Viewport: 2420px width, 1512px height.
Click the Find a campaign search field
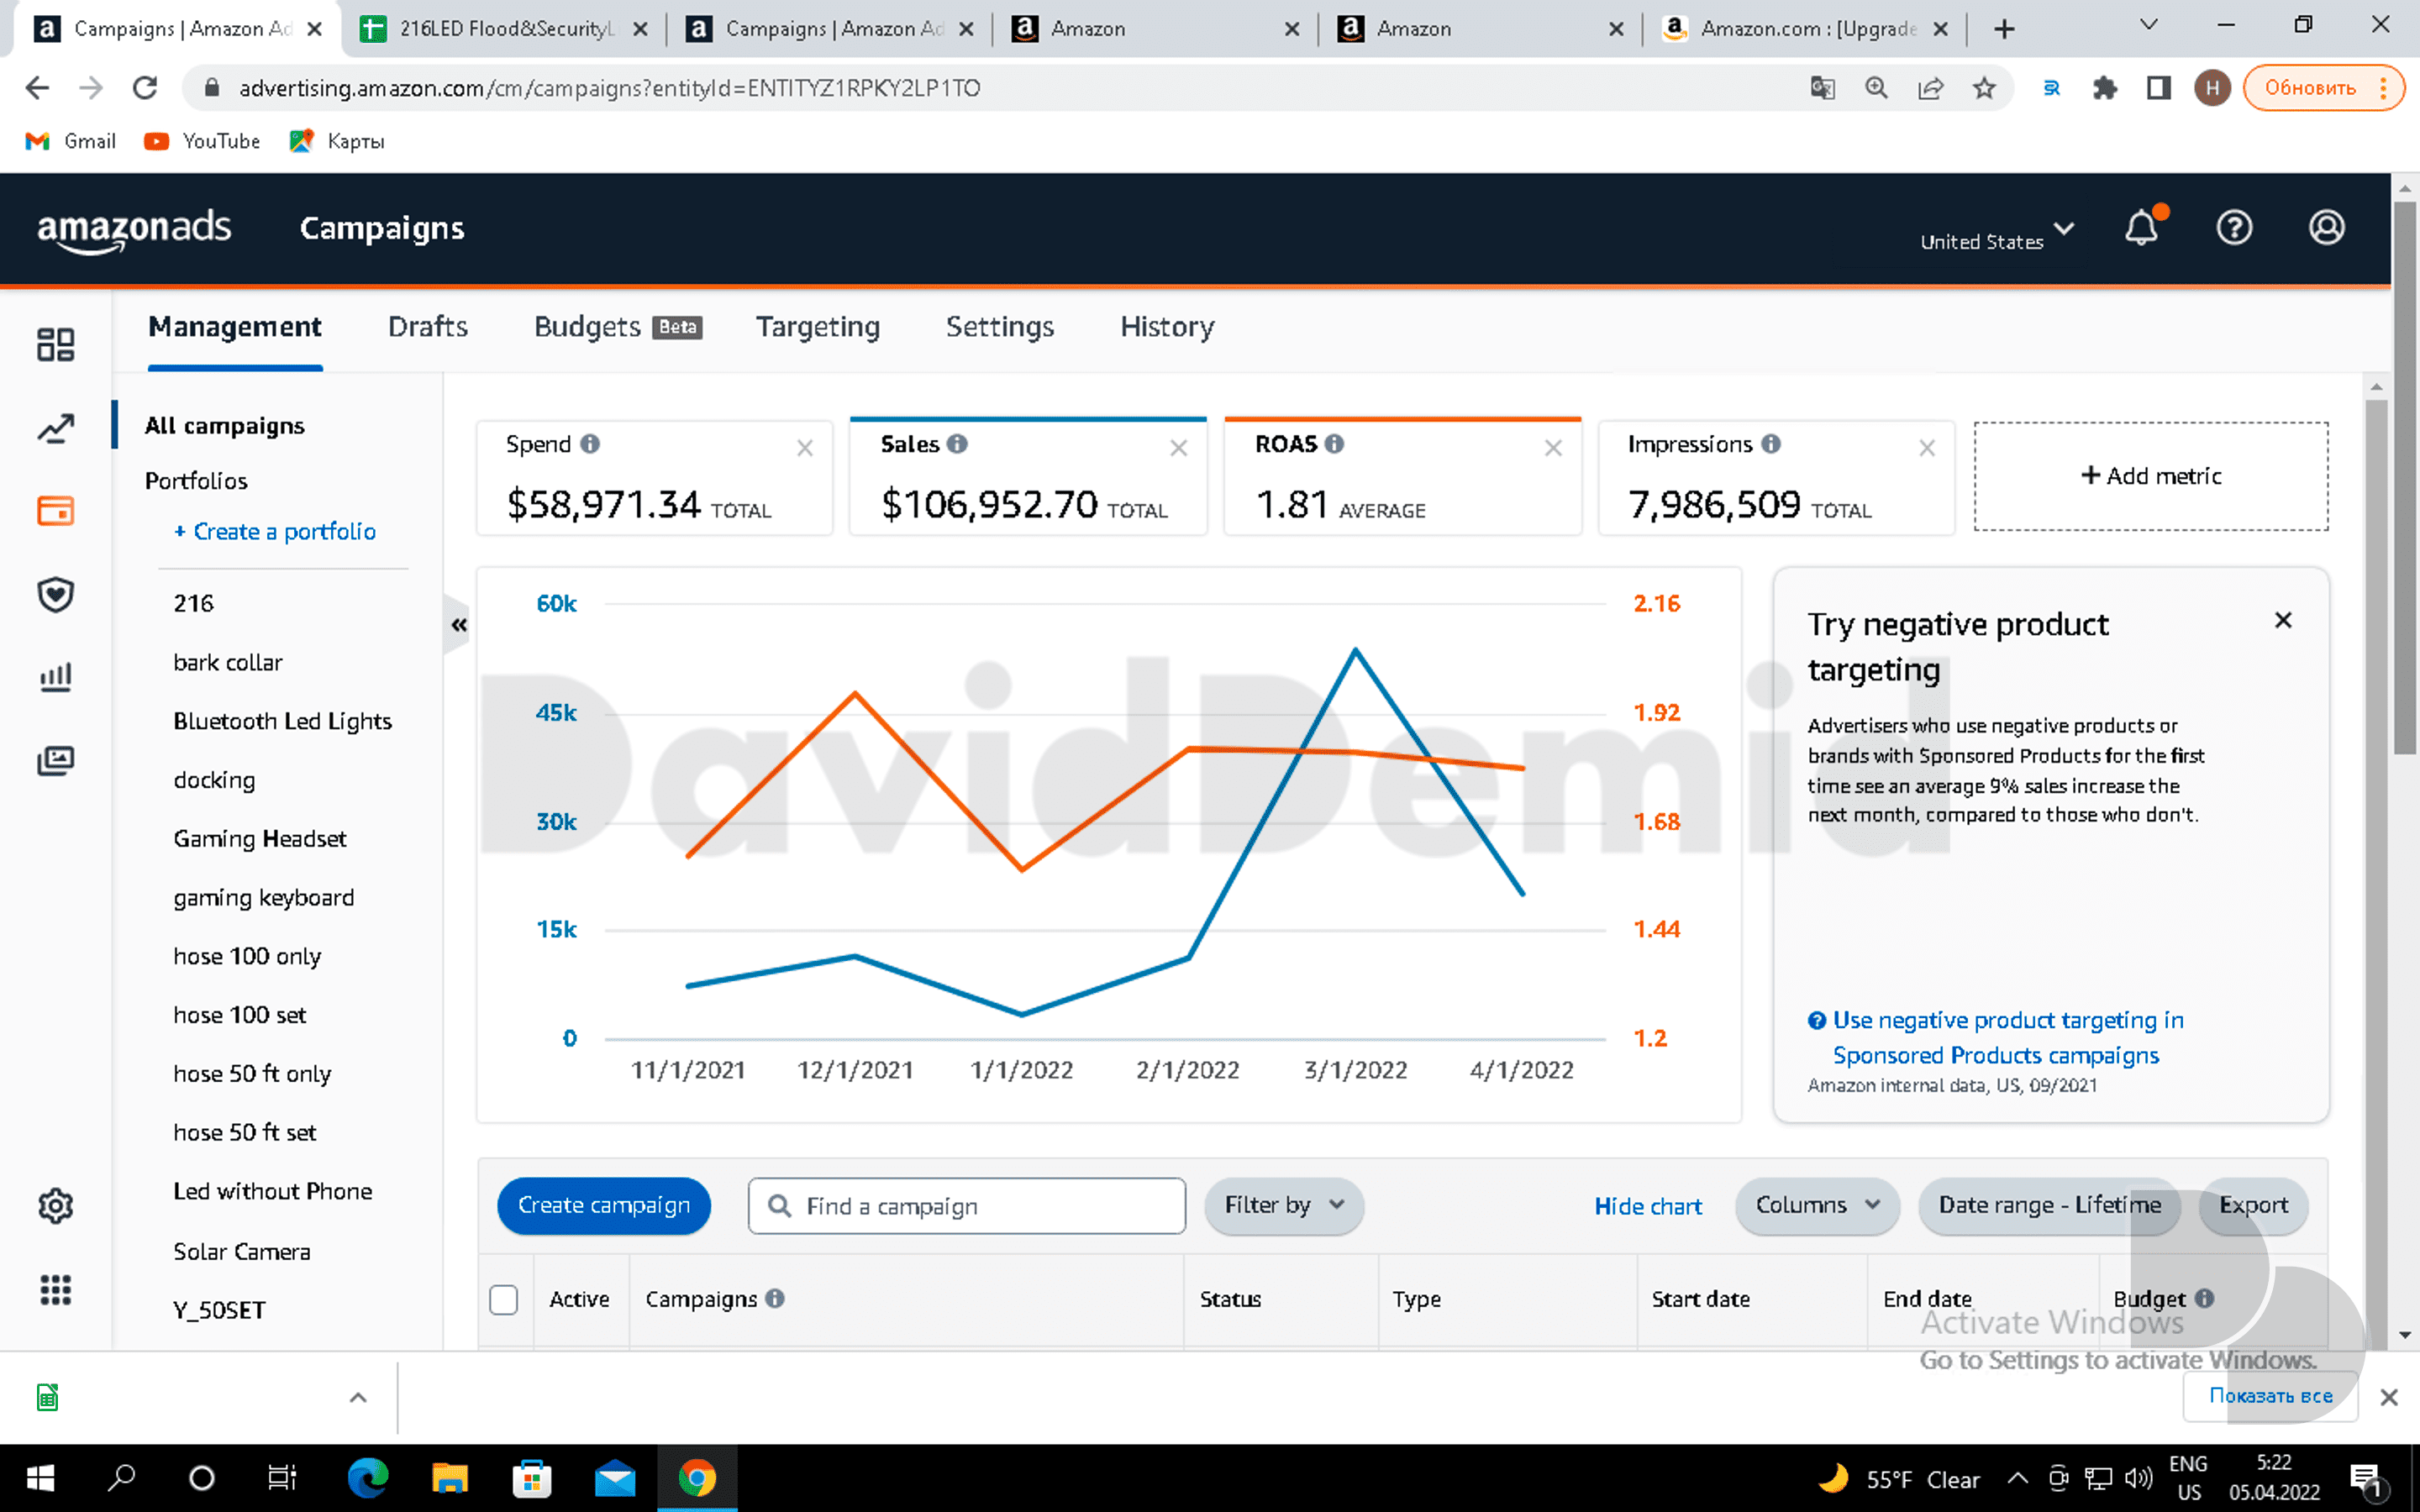[x=967, y=1206]
